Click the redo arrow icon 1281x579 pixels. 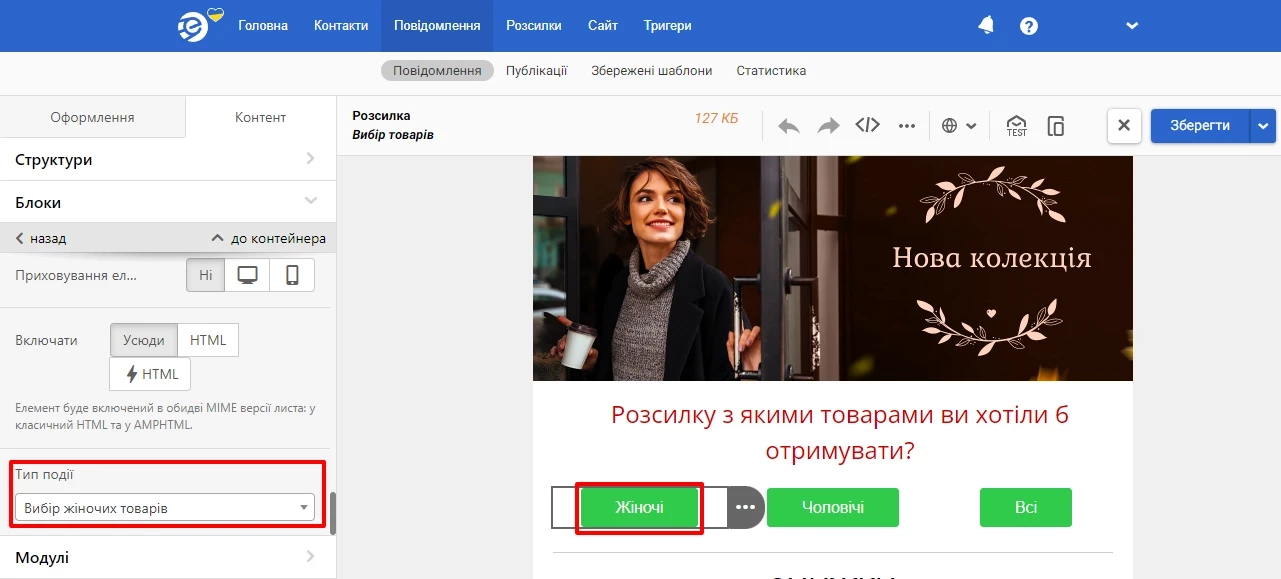pos(828,126)
